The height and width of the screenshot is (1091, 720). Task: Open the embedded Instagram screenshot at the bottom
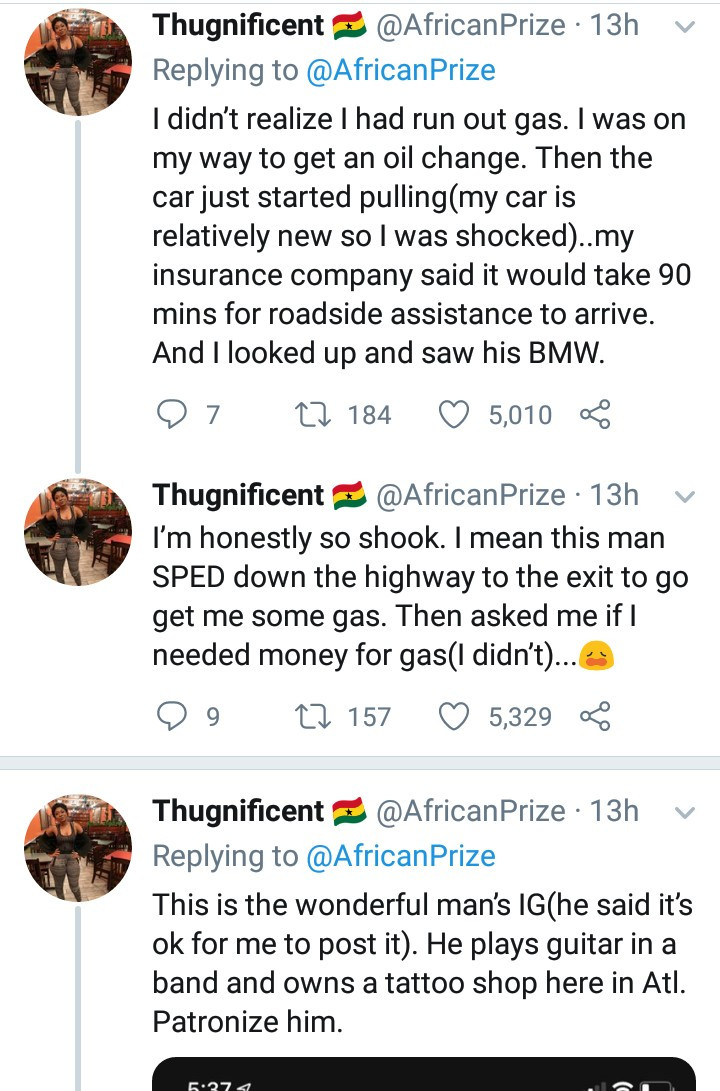click(423, 1073)
